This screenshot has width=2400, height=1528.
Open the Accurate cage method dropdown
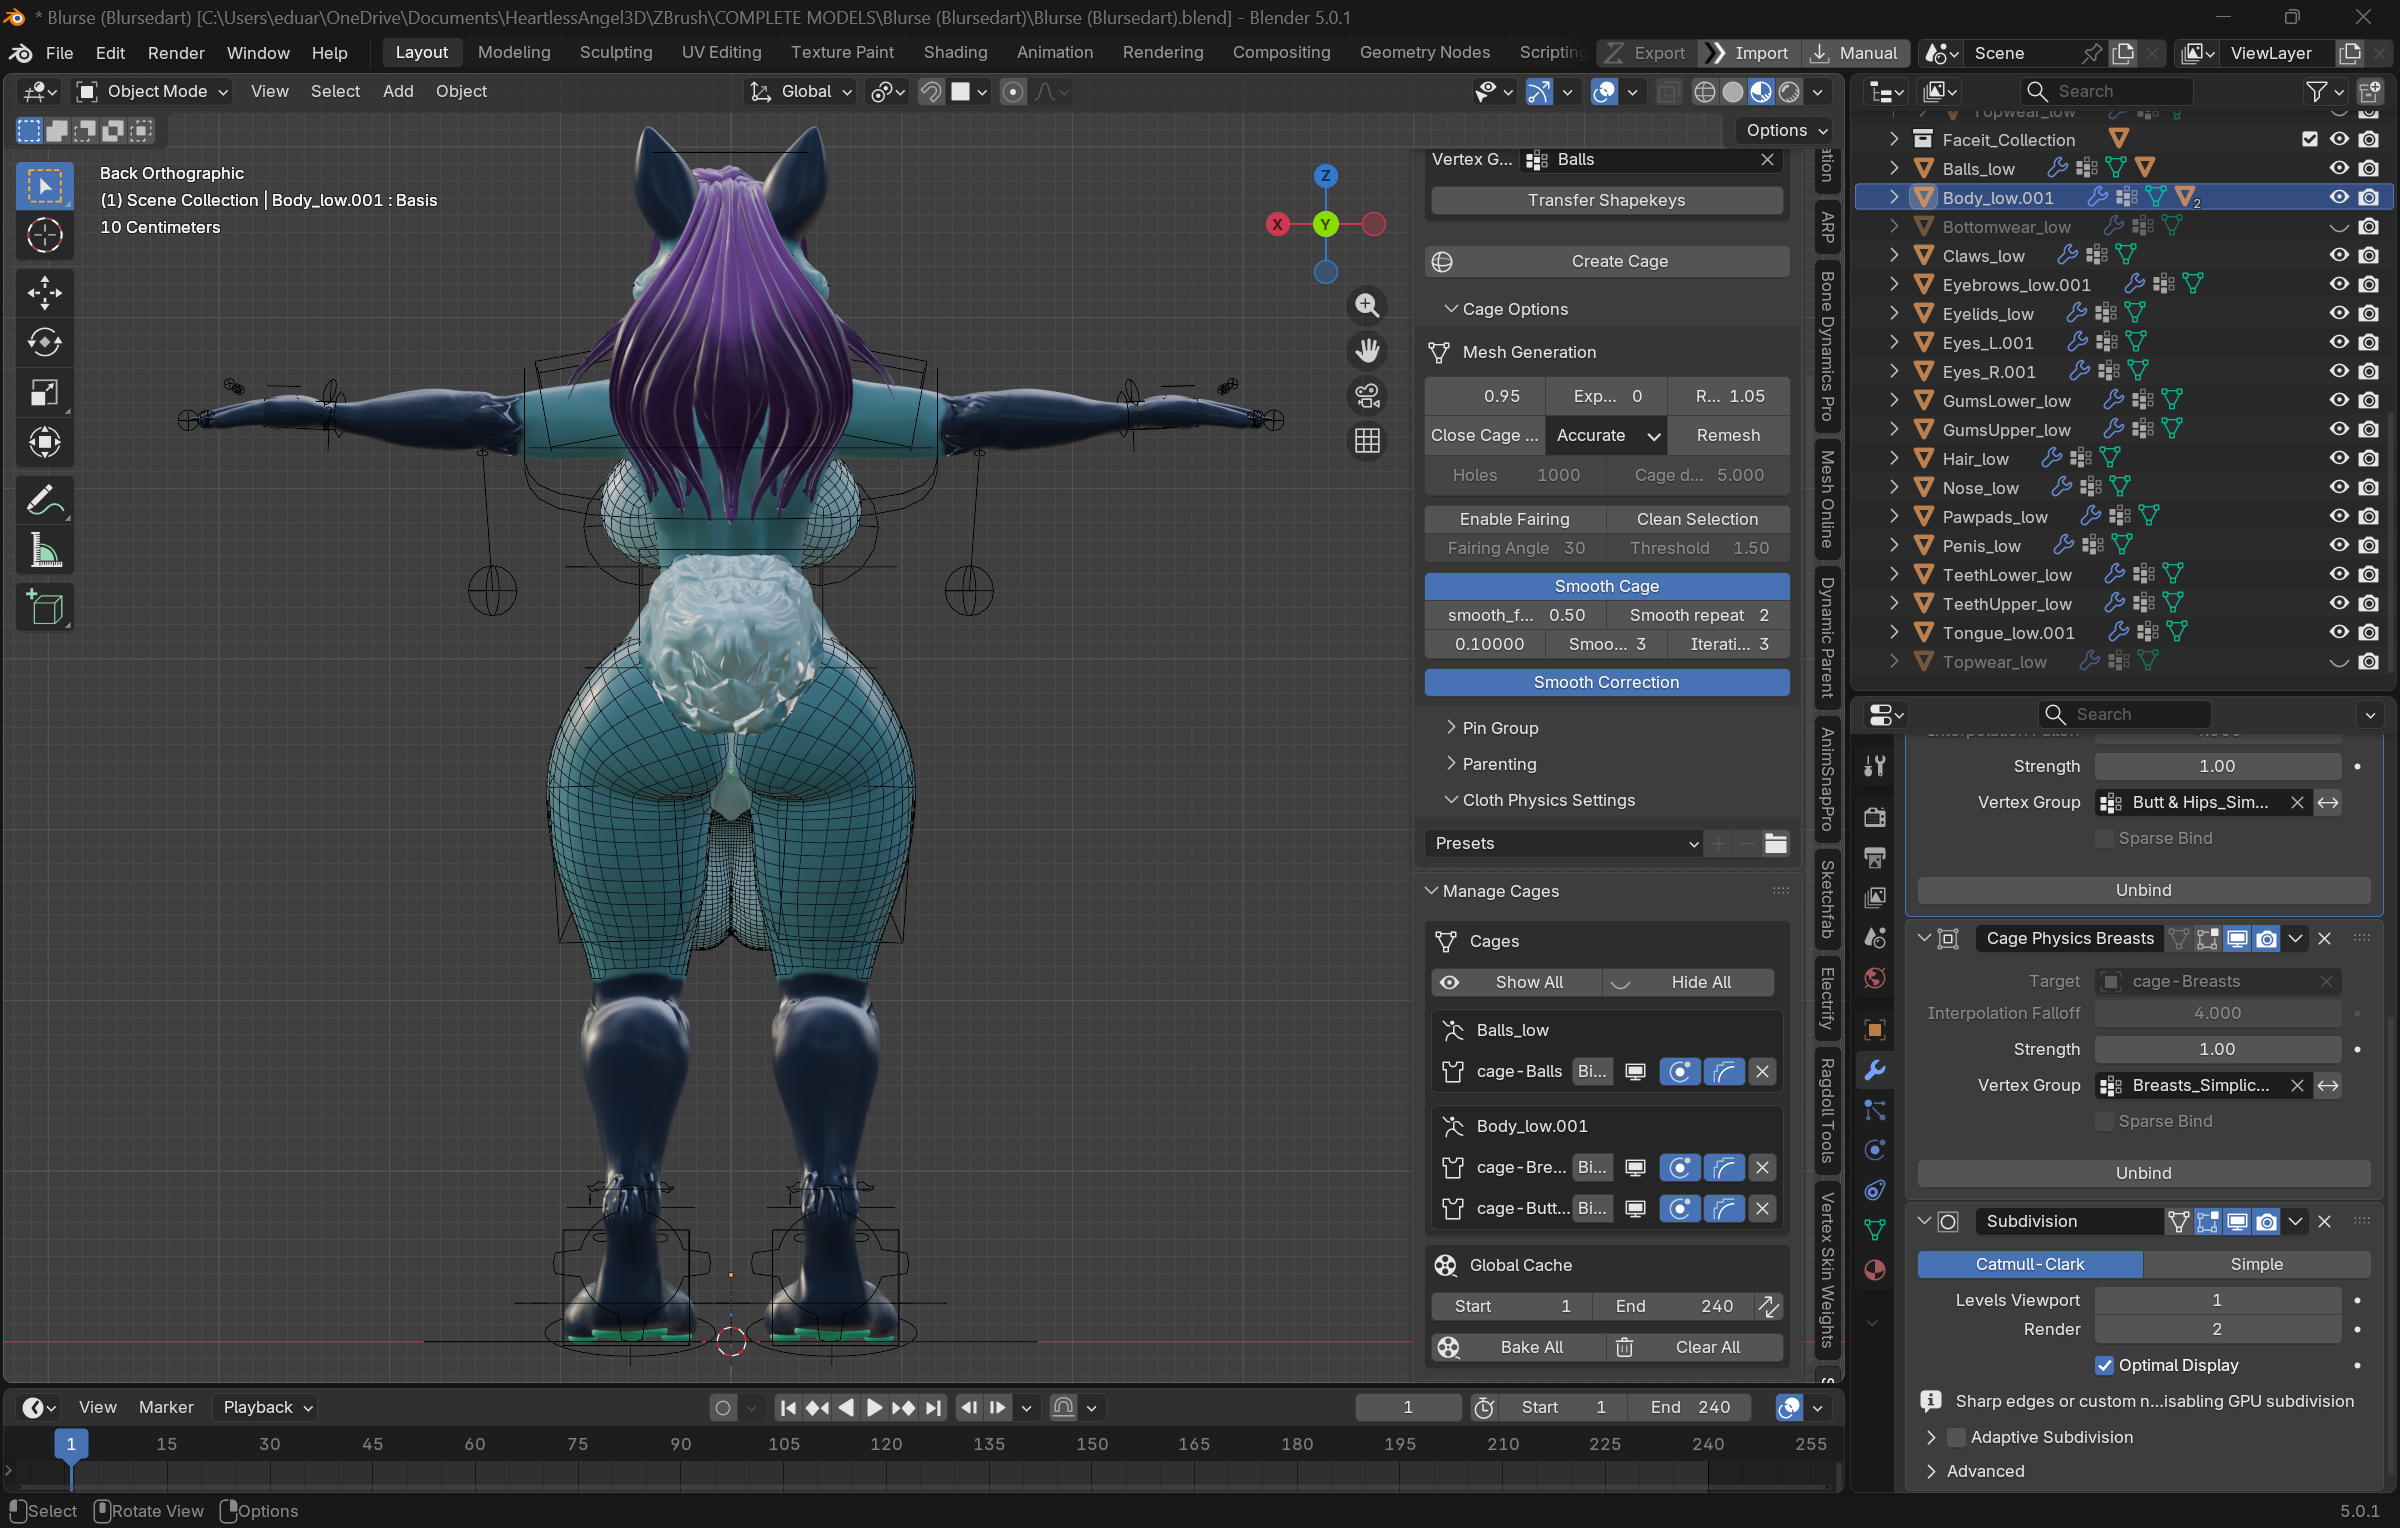pyautogui.click(x=1606, y=436)
